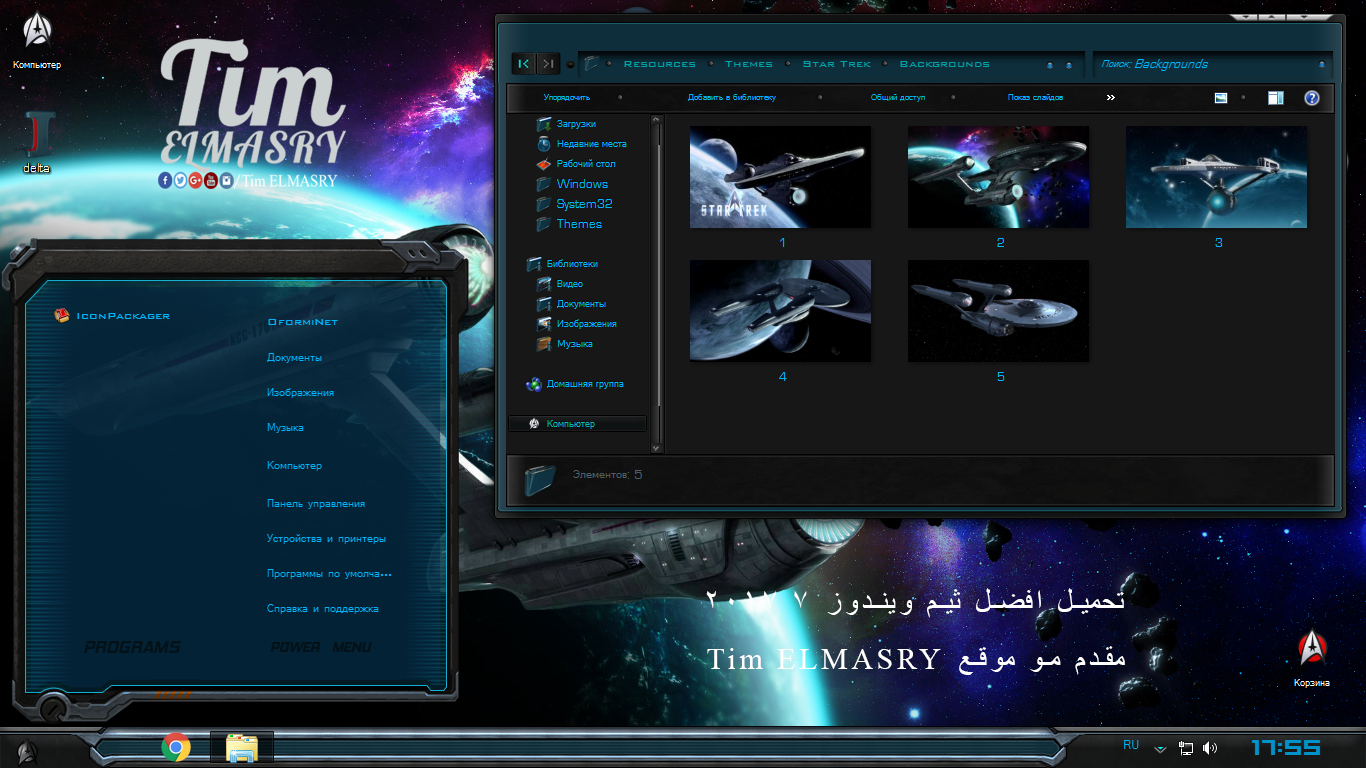The width and height of the screenshot is (1366, 768).
Task: Open Справка и поддержка in start menu
Action: click(x=322, y=609)
